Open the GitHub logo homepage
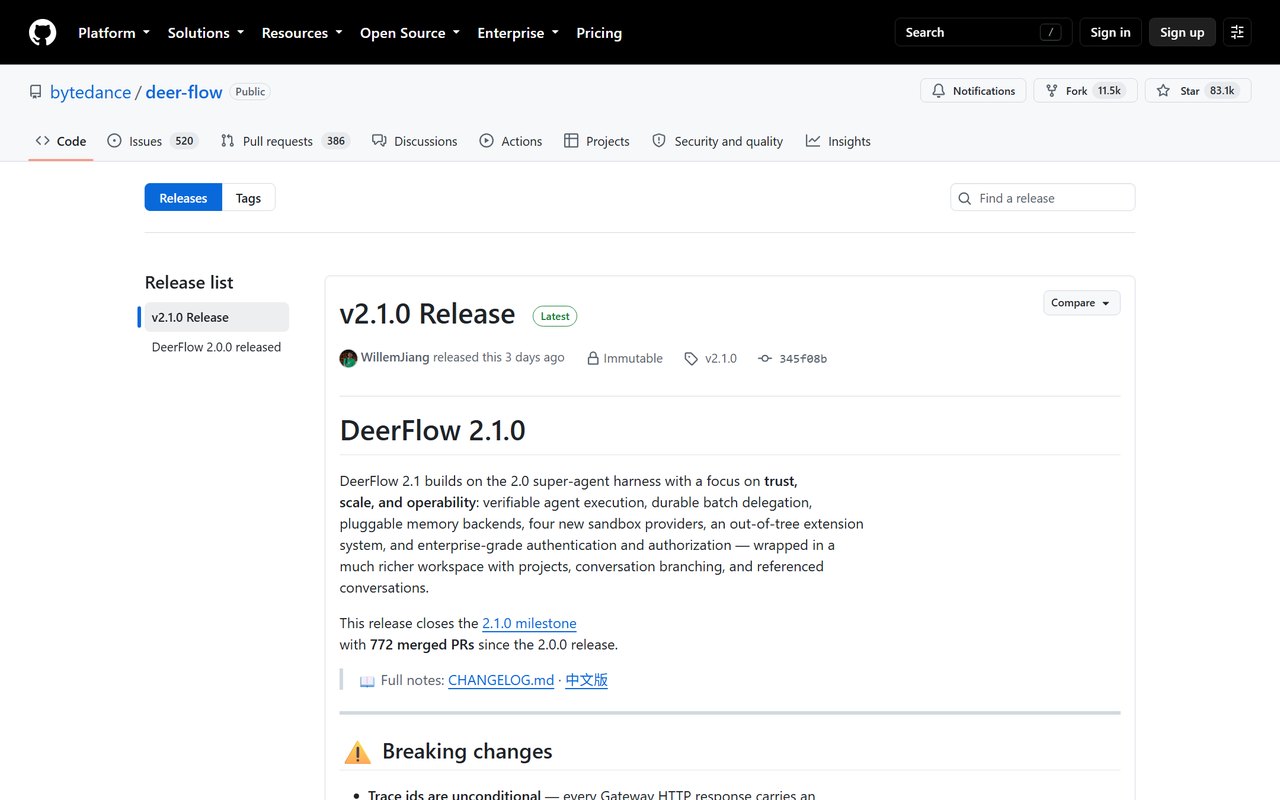The height and width of the screenshot is (800, 1280). [42, 32]
